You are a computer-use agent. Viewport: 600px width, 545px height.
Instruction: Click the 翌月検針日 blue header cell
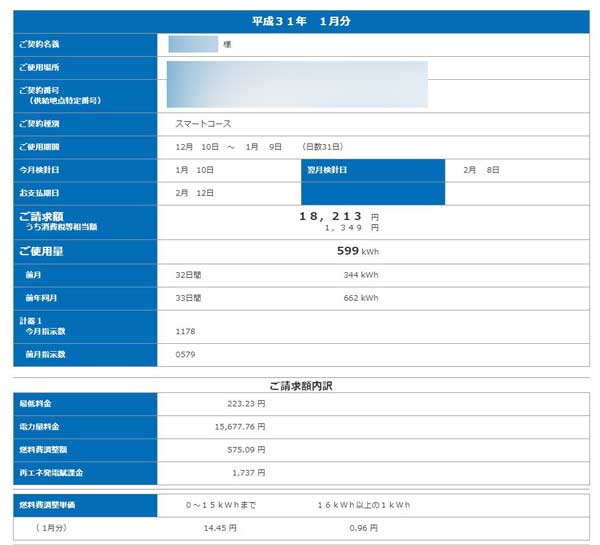pos(372,170)
